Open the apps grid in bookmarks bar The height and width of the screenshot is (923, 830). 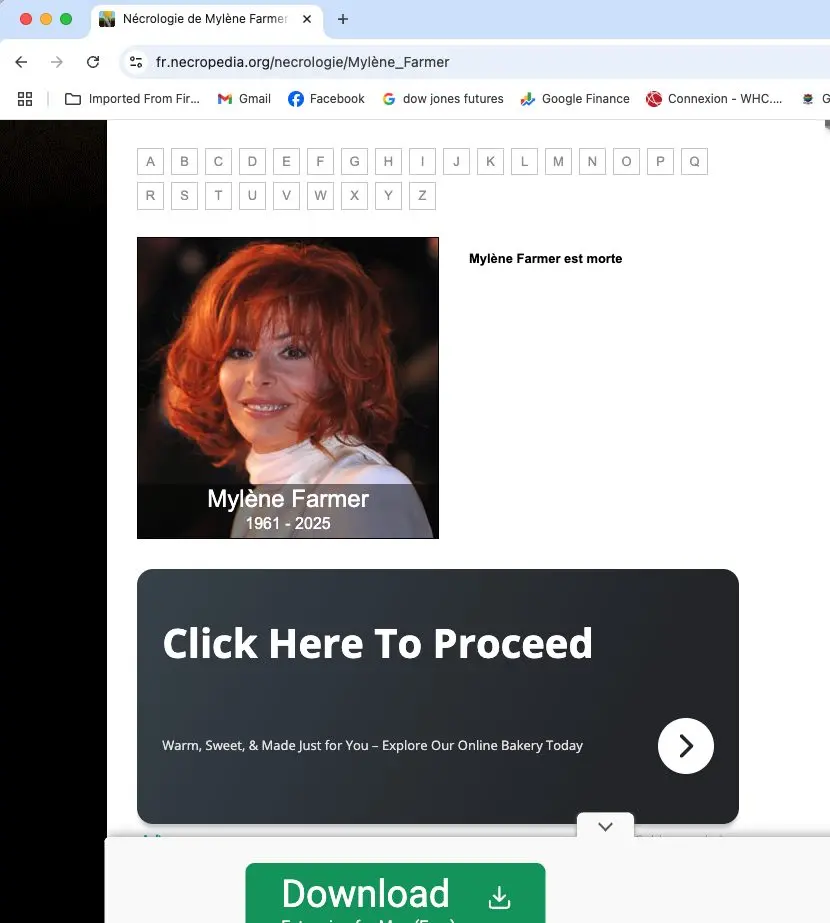point(25,99)
